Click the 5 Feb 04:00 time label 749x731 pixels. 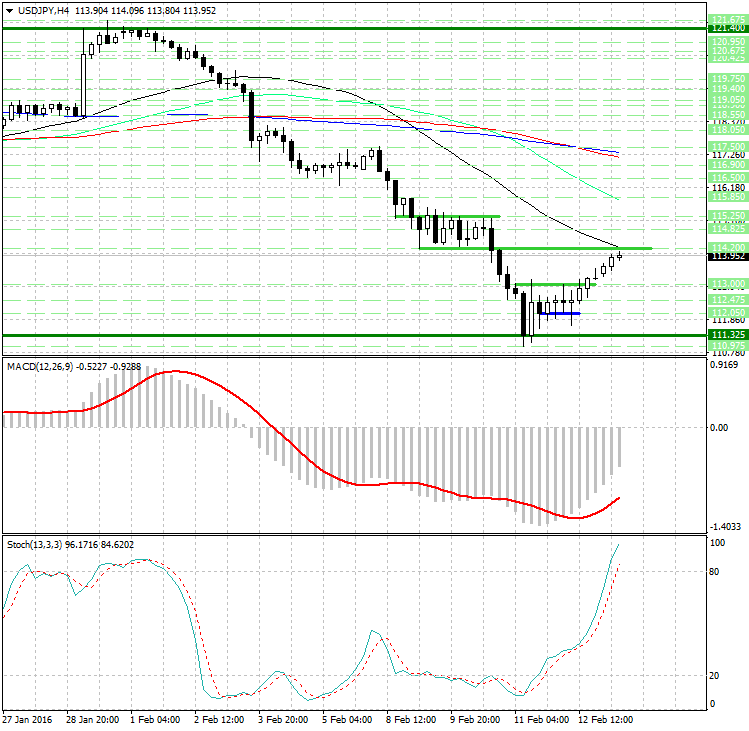tap(347, 720)
